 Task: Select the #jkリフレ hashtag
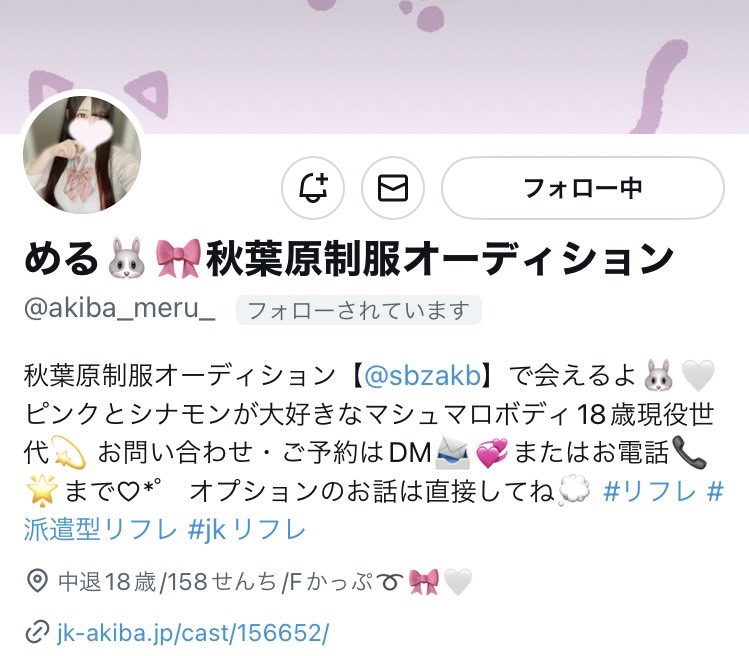[247, 530]
